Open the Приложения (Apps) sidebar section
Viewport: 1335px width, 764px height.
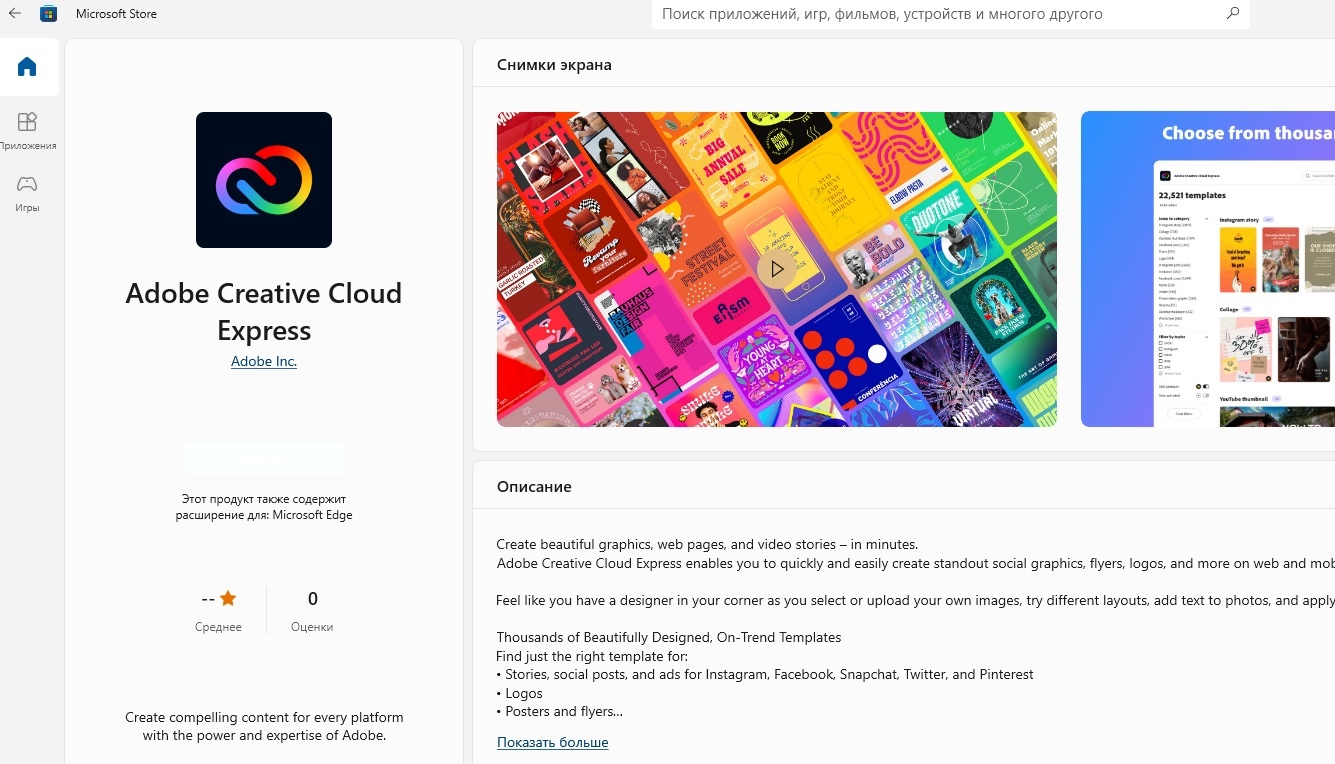pyautogui.click(x=28, y=131)
